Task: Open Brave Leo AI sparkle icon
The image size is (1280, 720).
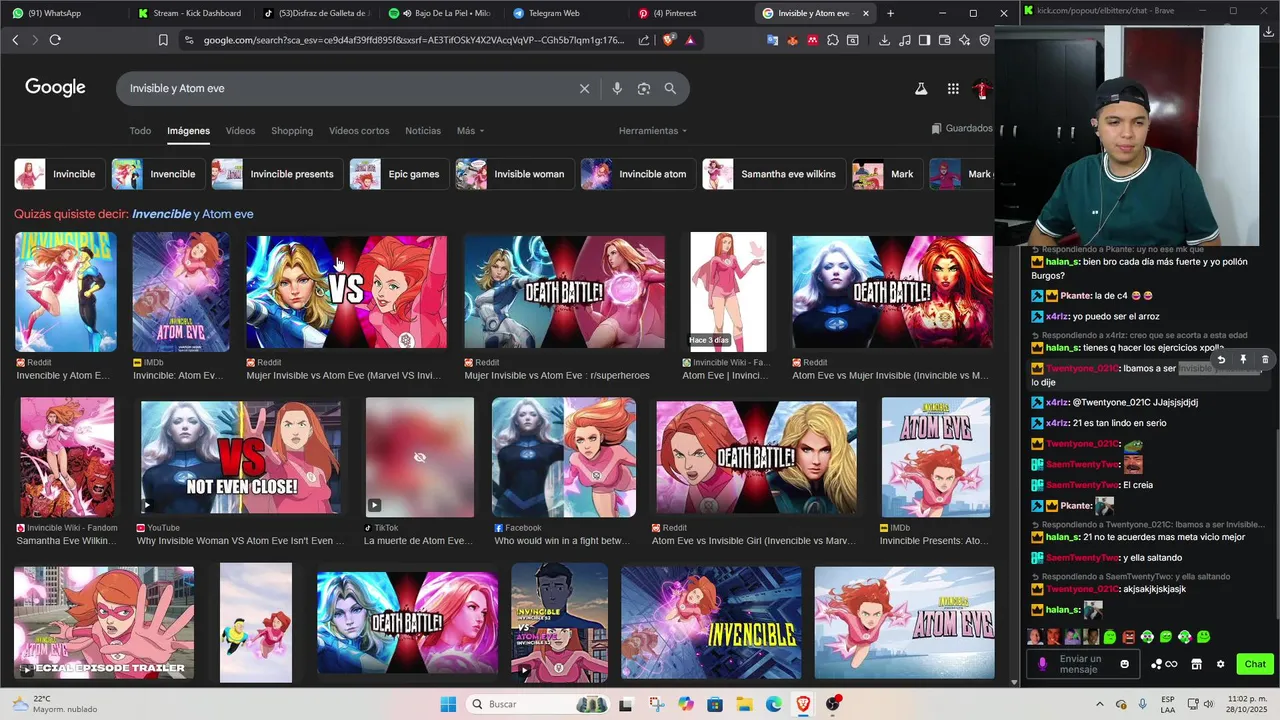Action: point(965,40)
